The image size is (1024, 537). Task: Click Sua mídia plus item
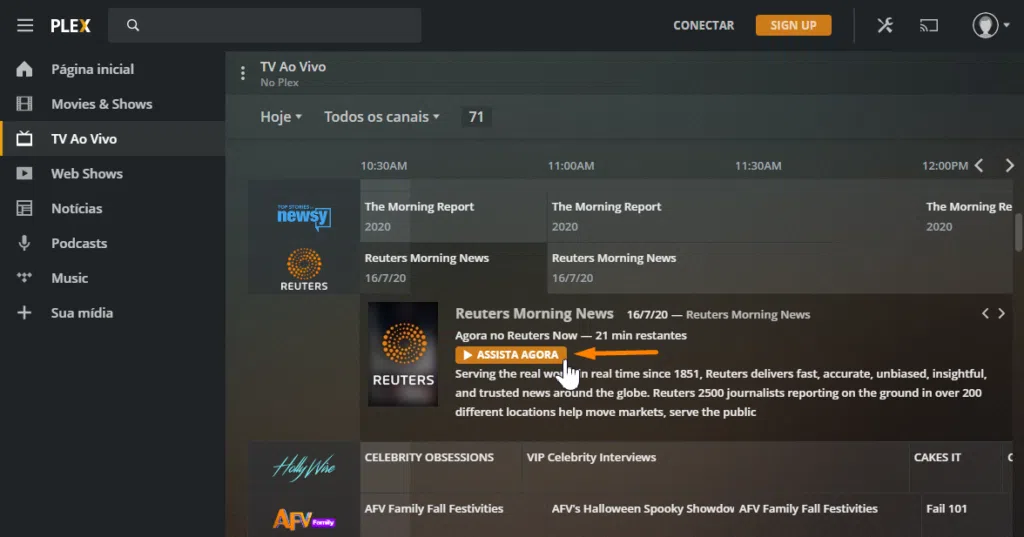tap(81, 313)
